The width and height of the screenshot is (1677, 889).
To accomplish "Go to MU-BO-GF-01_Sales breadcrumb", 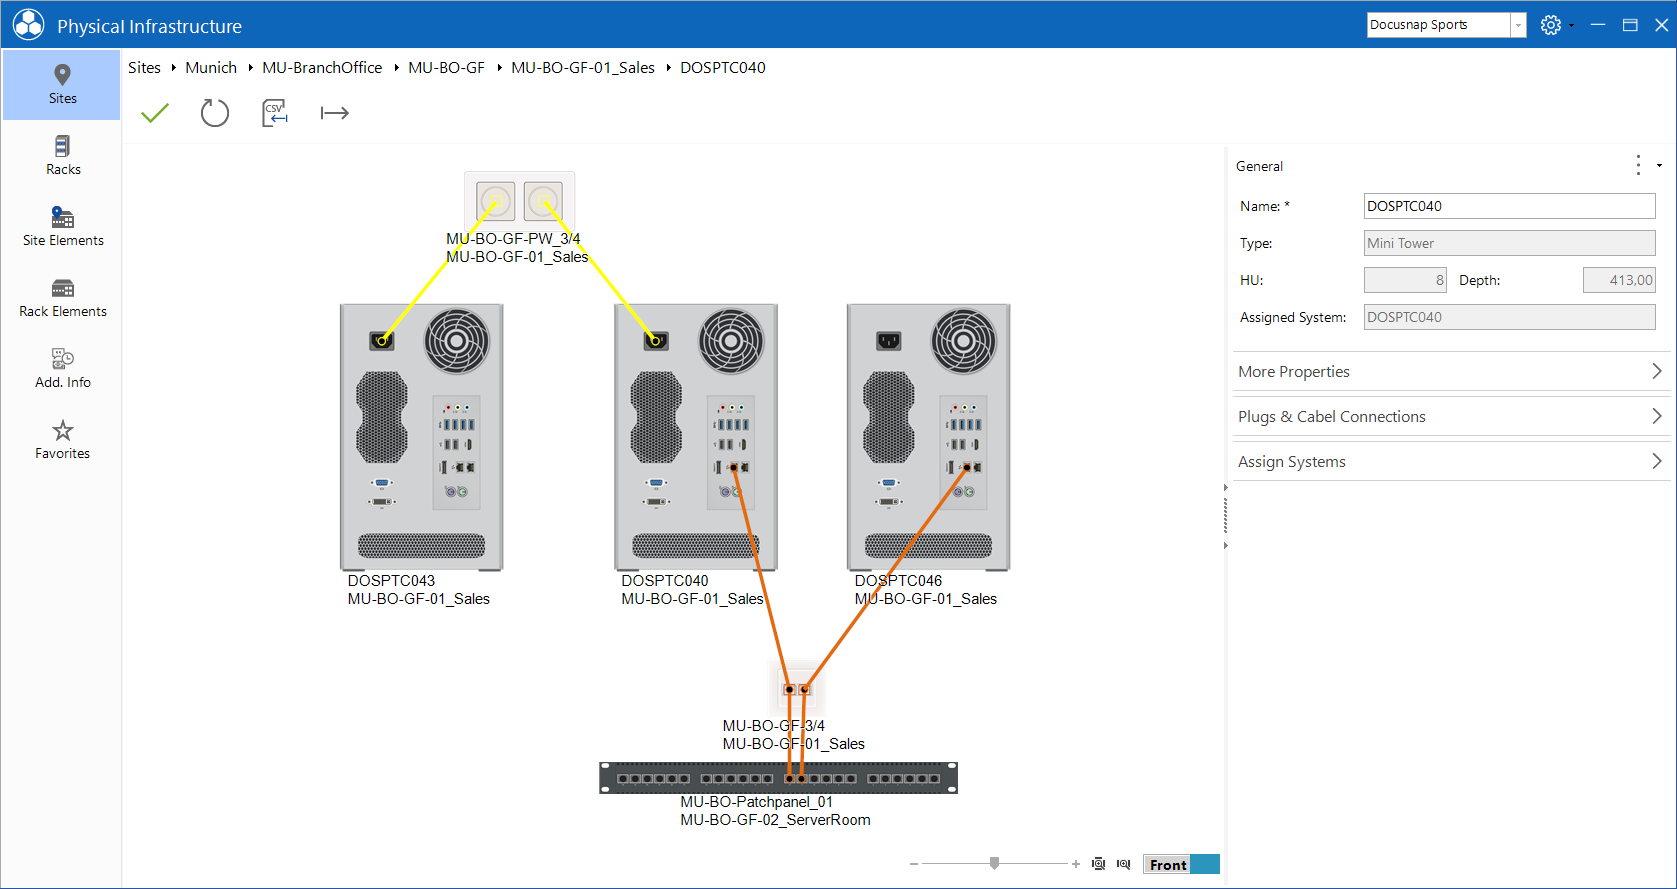I will (x=583, y=67).
